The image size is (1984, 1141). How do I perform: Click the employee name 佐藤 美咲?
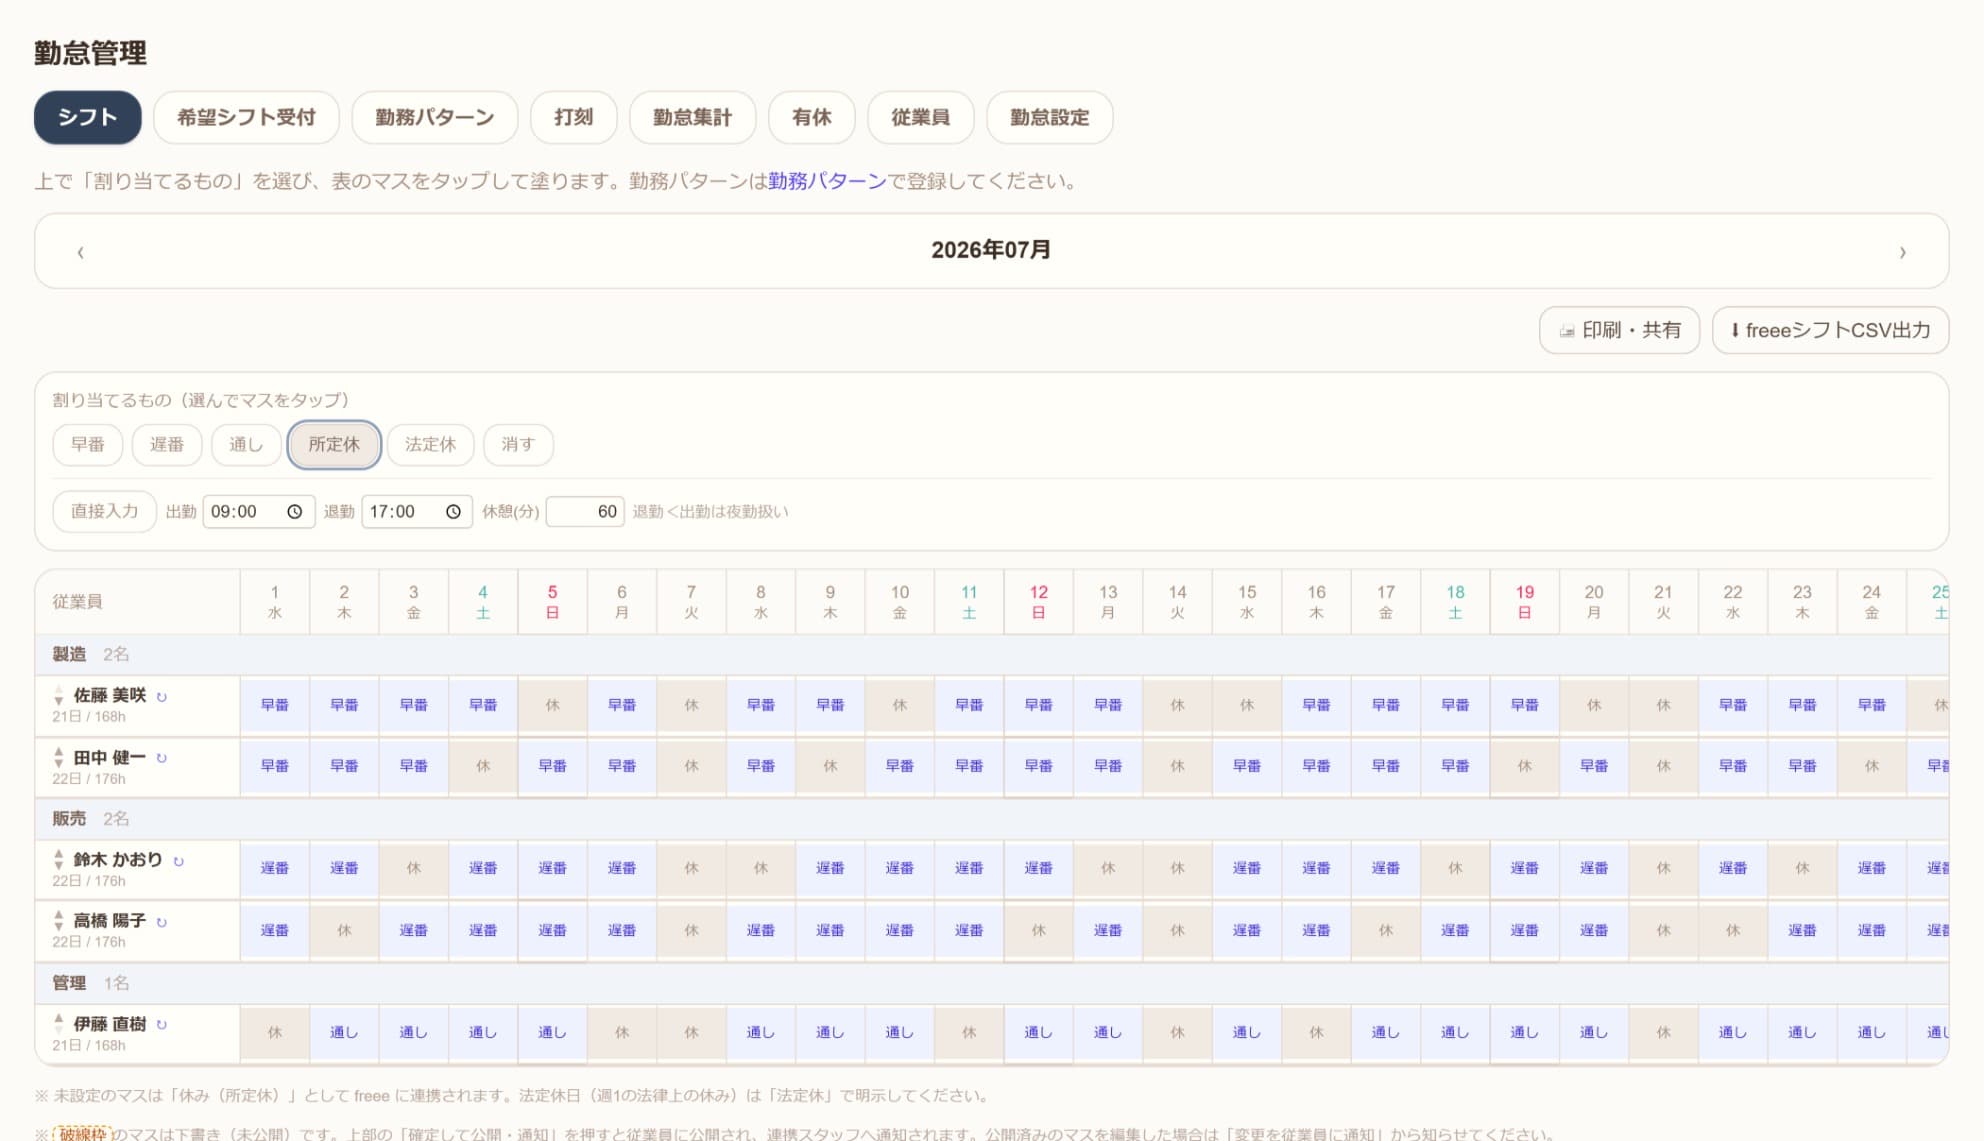point(110,695)
